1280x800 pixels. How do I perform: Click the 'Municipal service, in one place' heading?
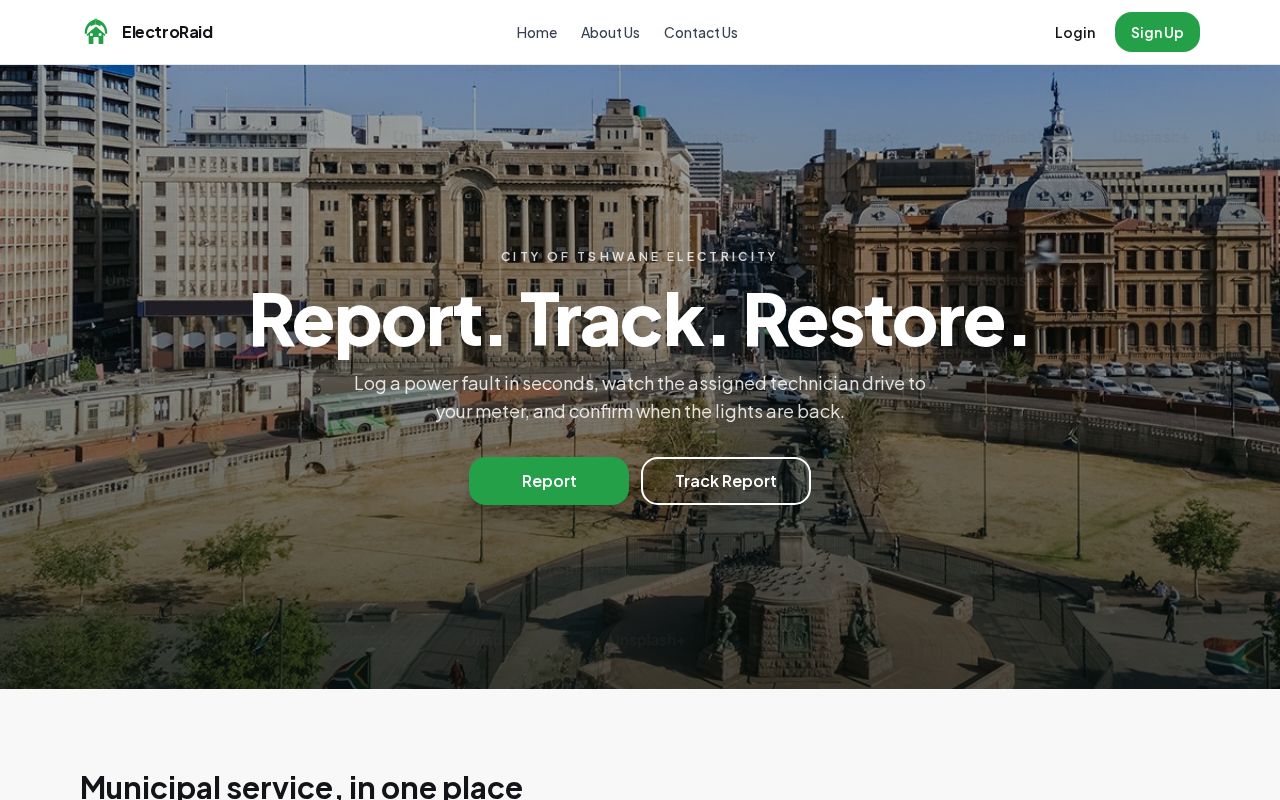coord(301,787)
